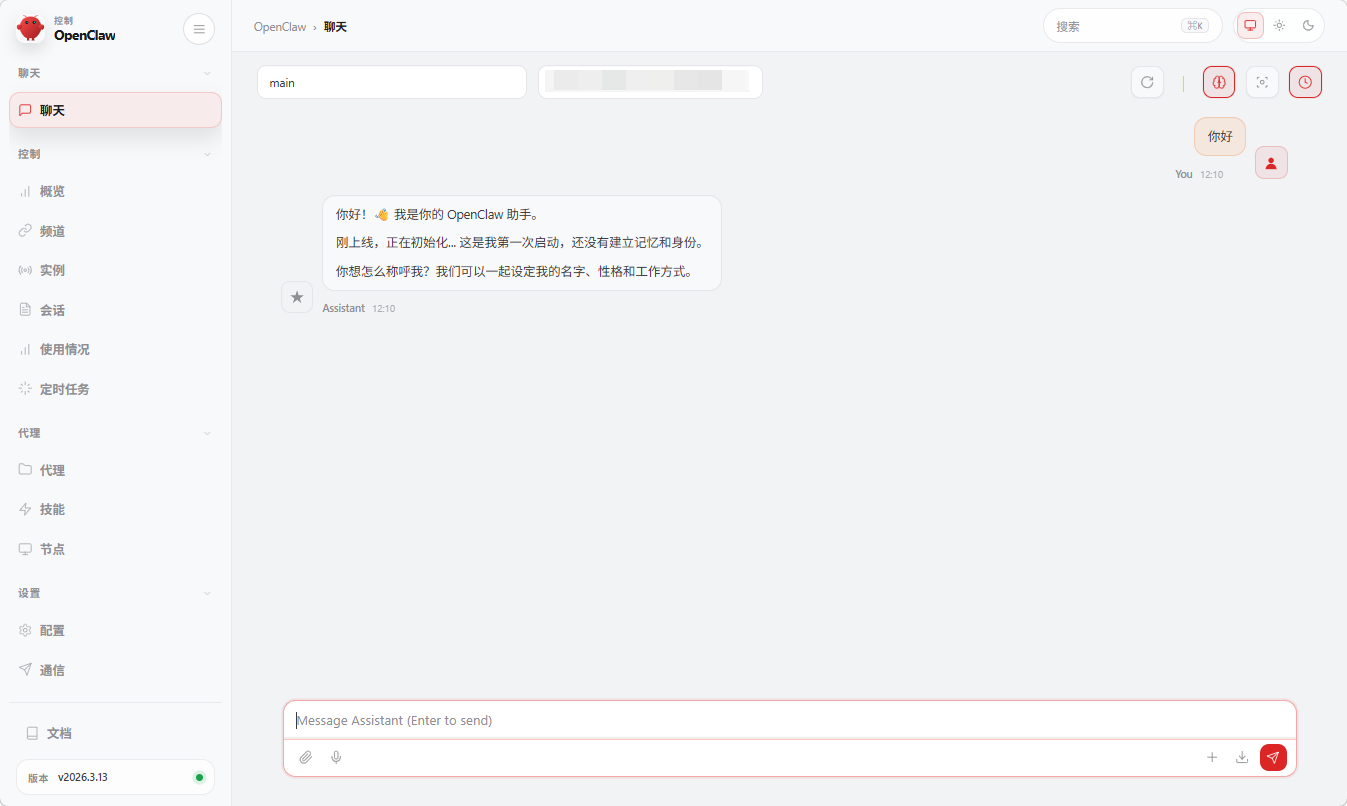Open the 文档 documentation link
Image resolution: width=1347 pixels, height=806 pixels.
point(115,733)
